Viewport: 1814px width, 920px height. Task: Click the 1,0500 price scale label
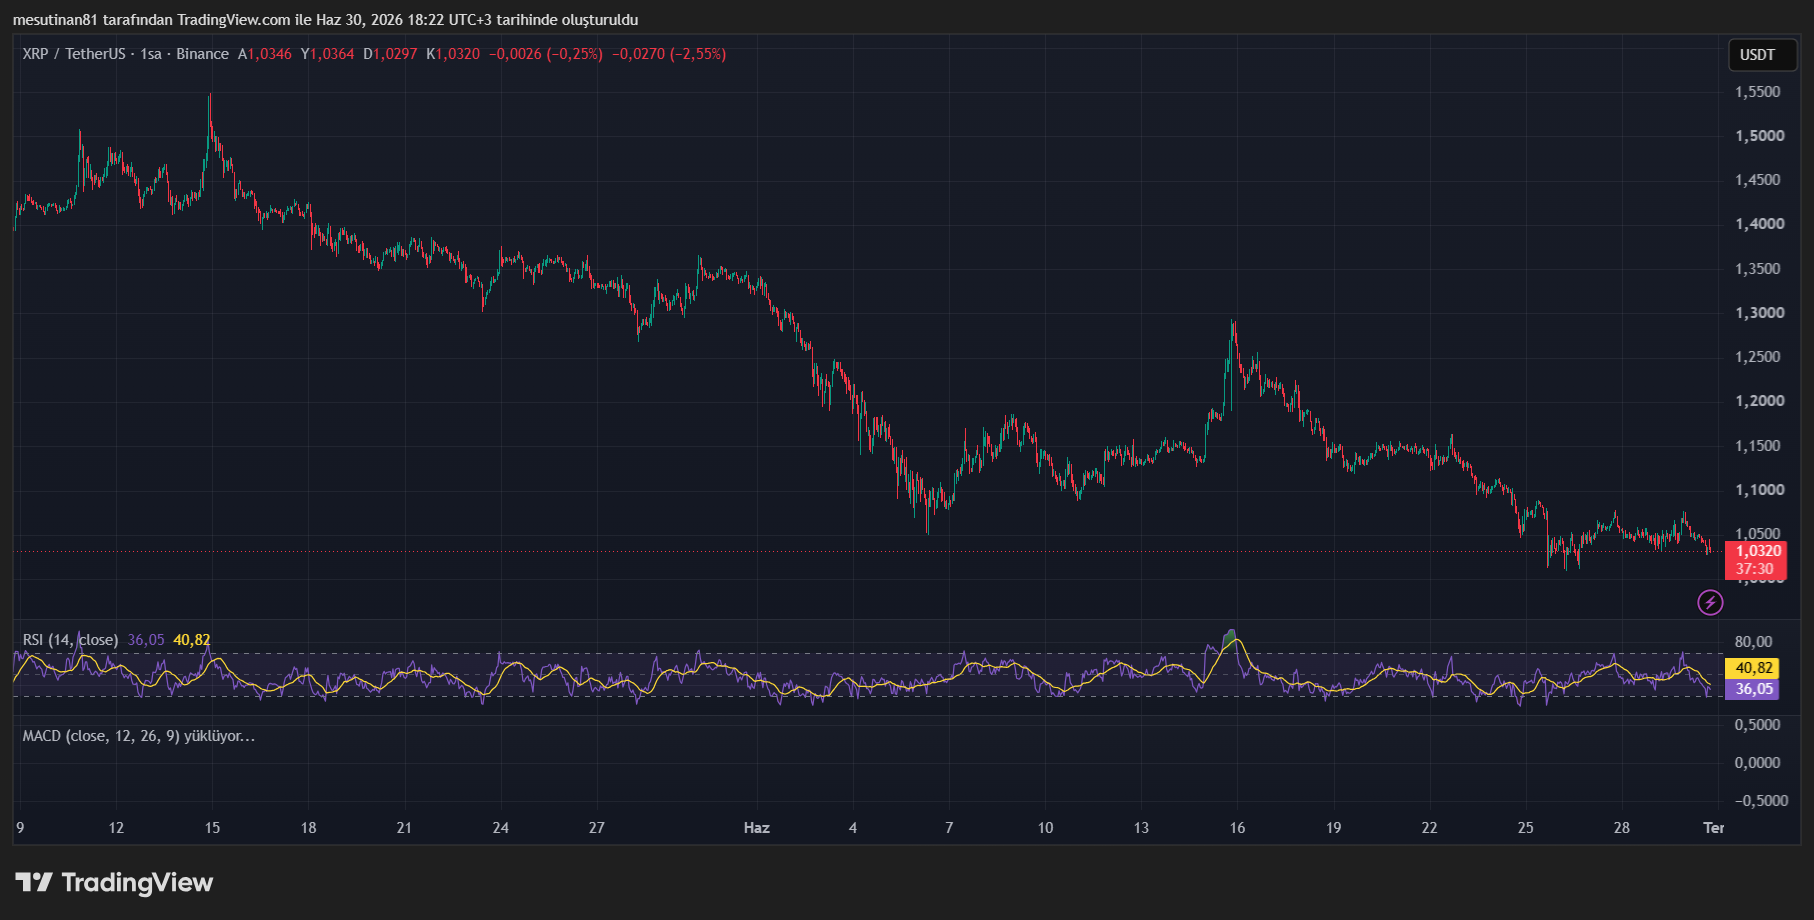point(1758,534)
